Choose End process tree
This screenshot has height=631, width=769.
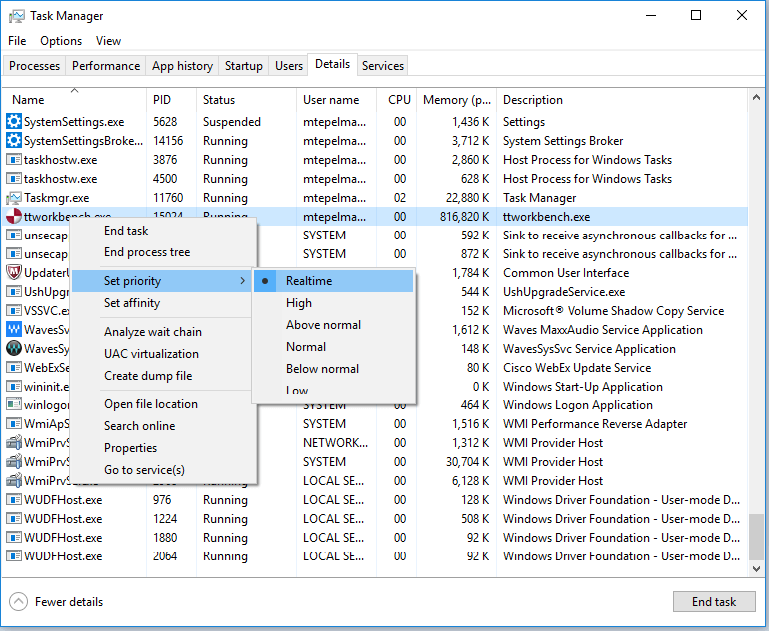(162, 252)
